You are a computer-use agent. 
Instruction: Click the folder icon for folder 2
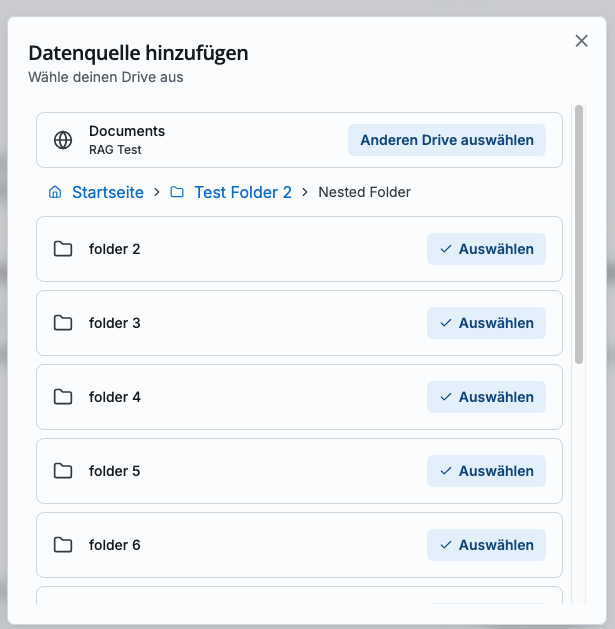pyautogui.click(x=63, y=249)
